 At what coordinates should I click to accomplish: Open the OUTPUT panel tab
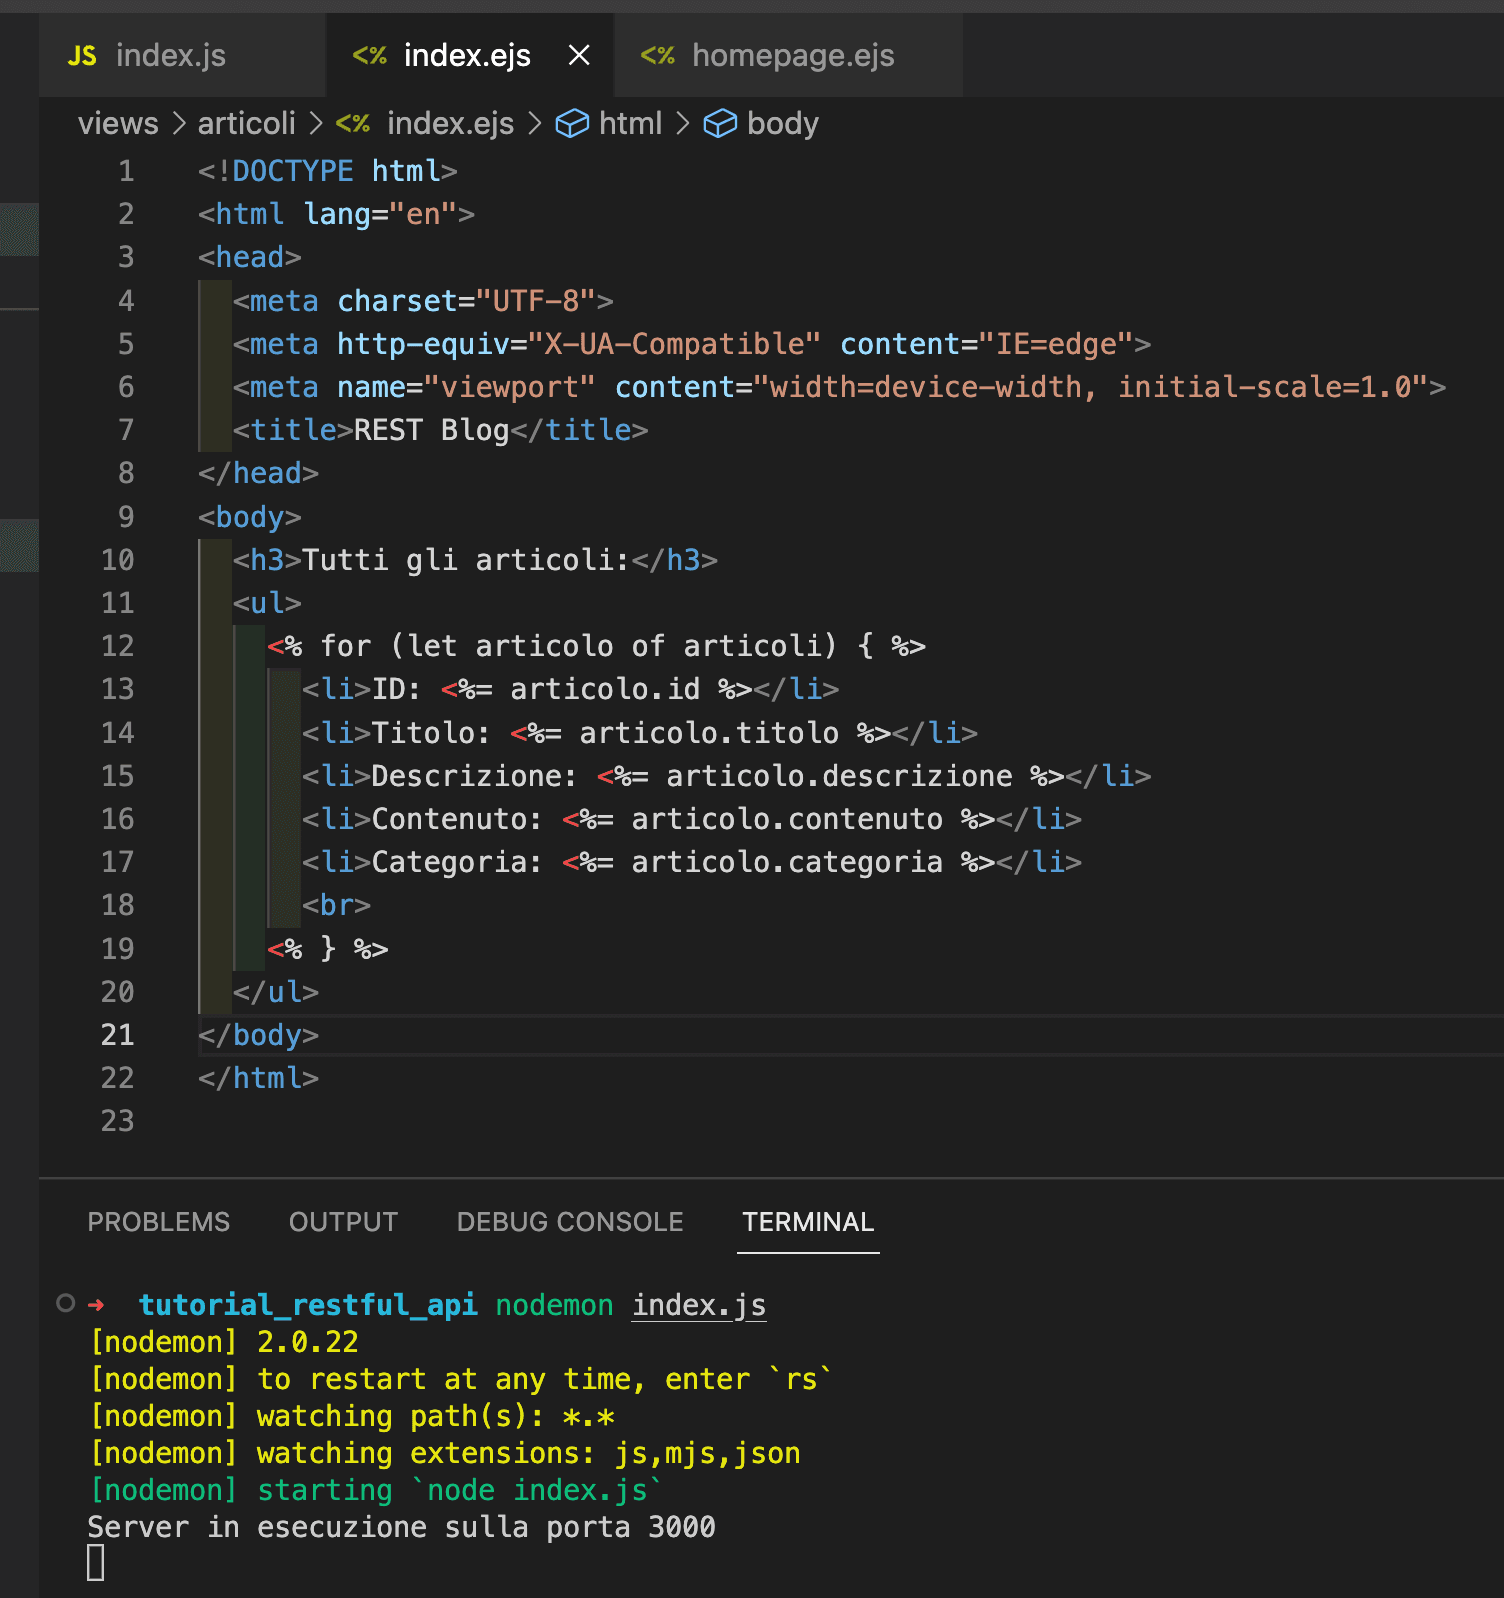343,1222
